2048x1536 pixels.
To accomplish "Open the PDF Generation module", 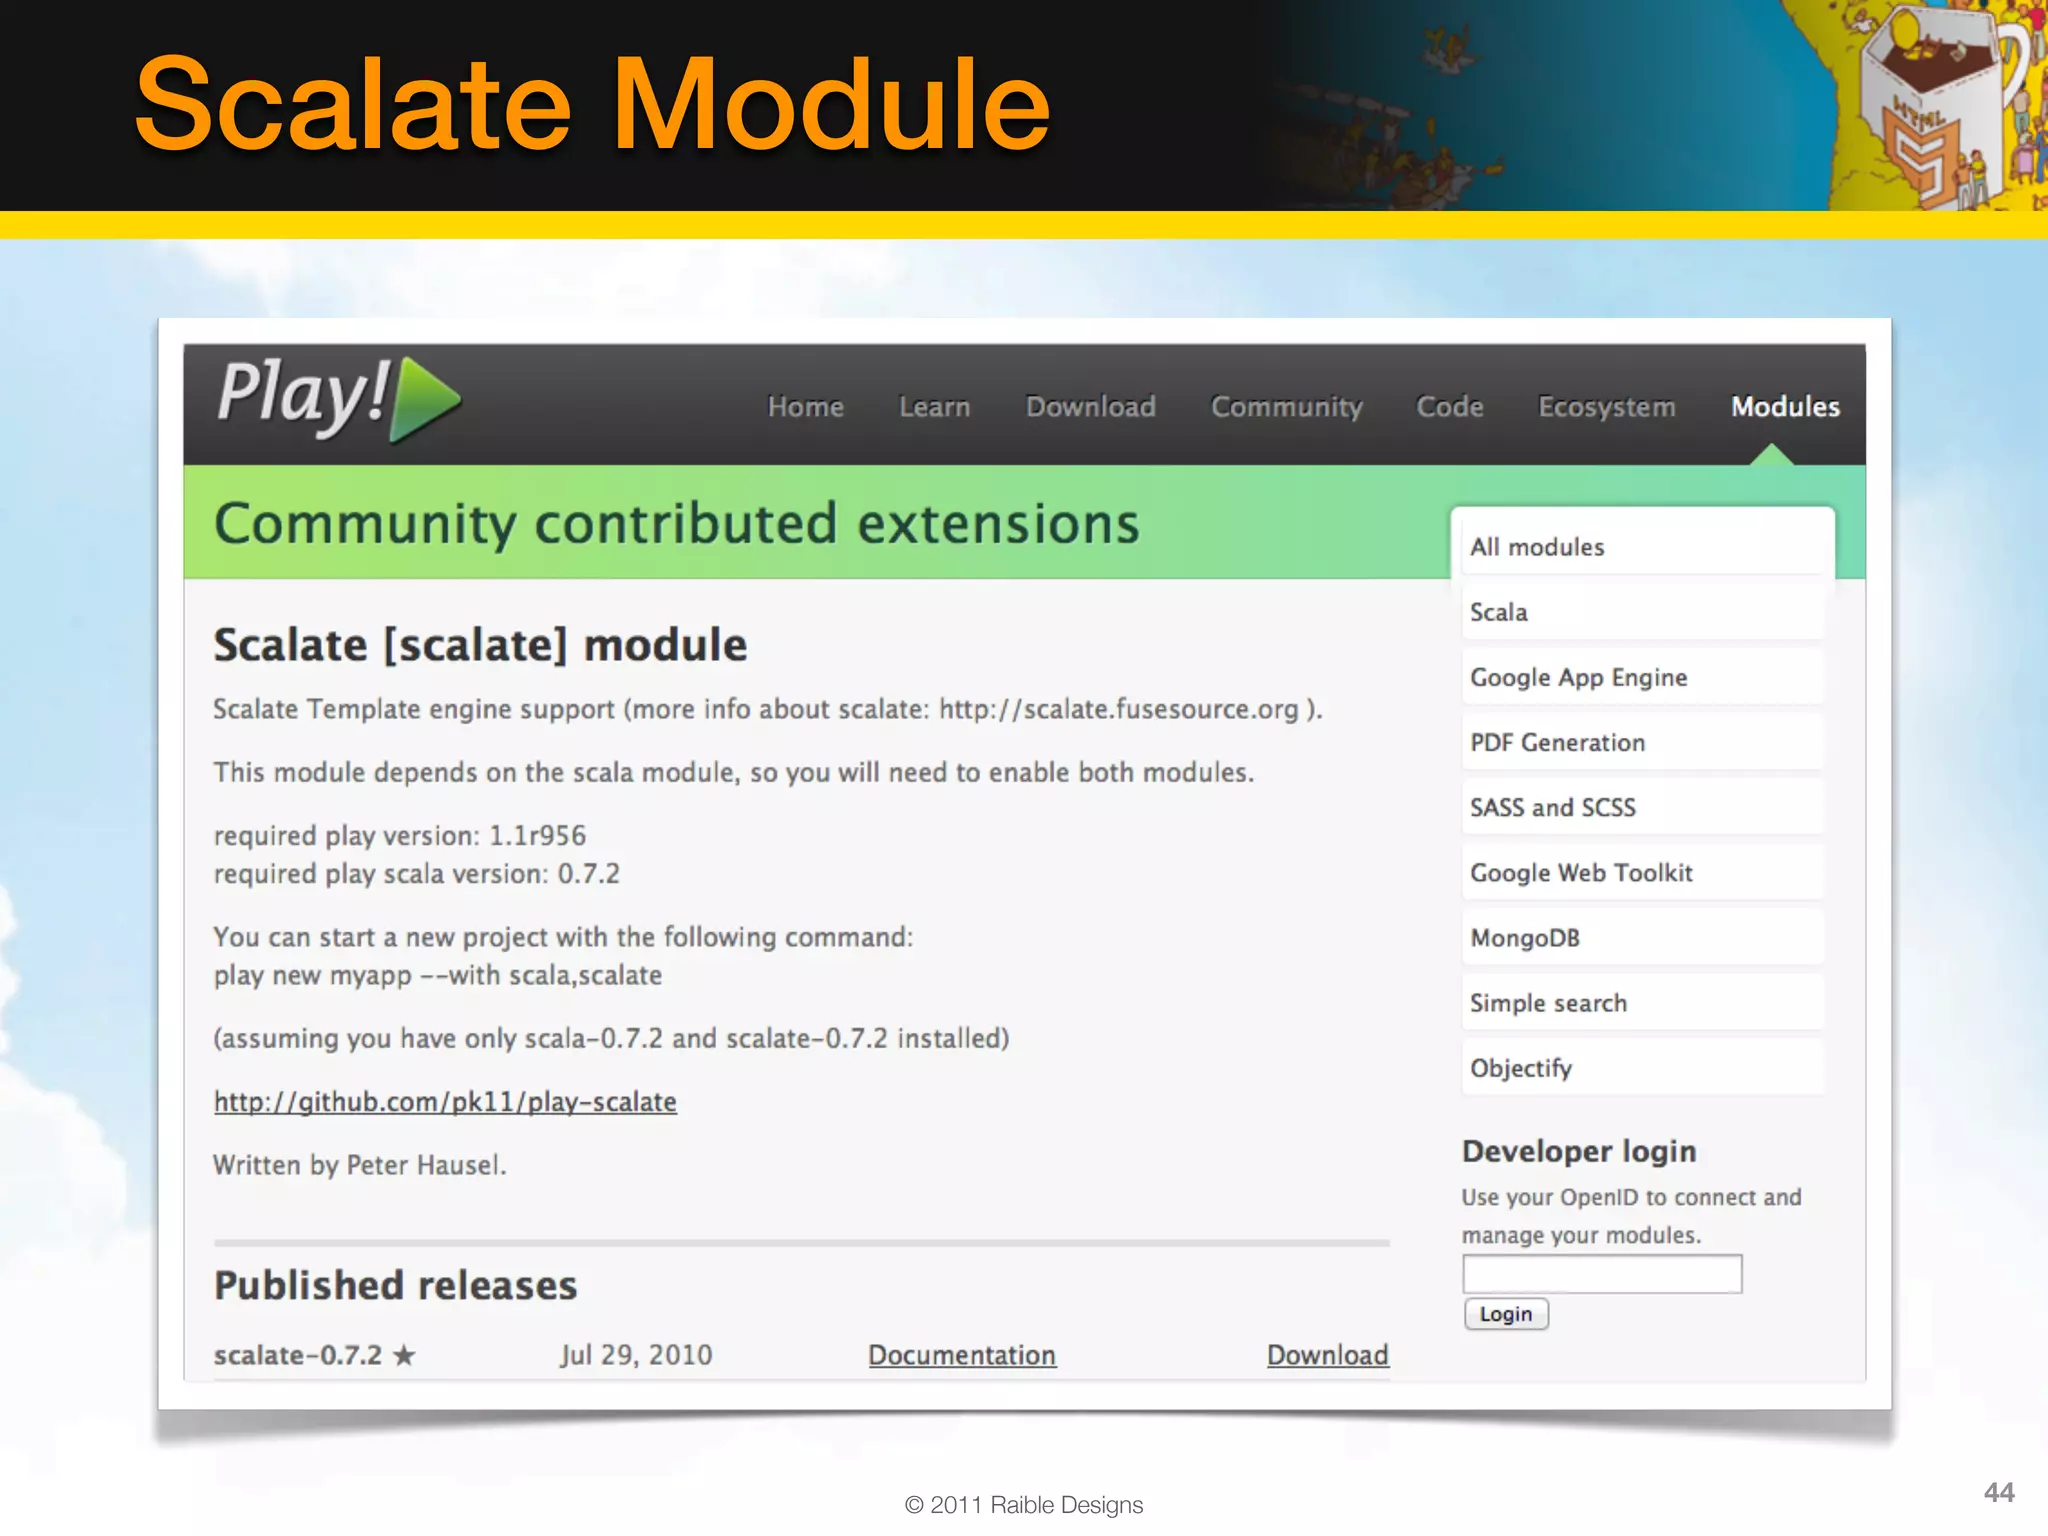I will click(1642, 742).
